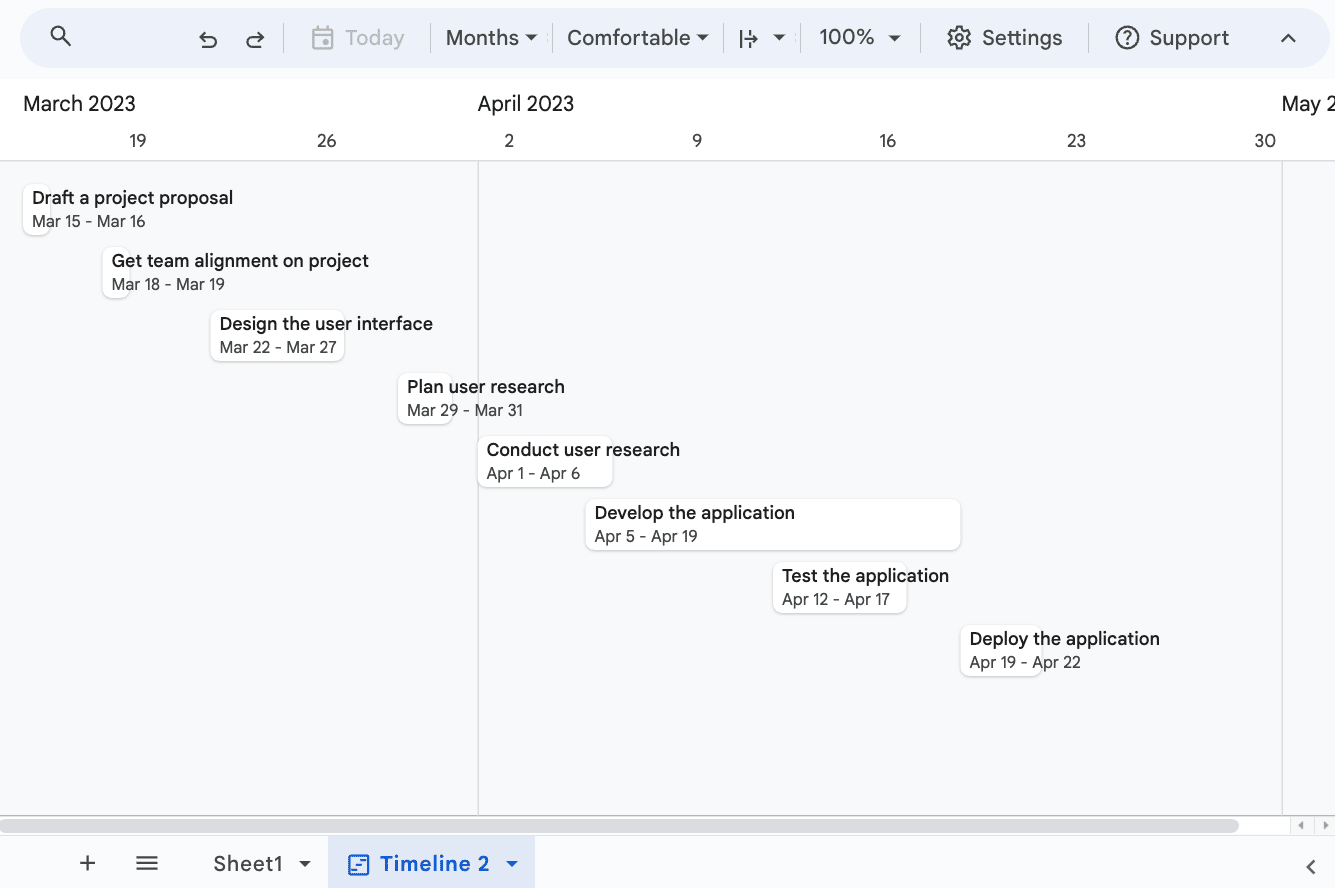
Task: Add a new sheet with plus icon
Action: (88, 863)
